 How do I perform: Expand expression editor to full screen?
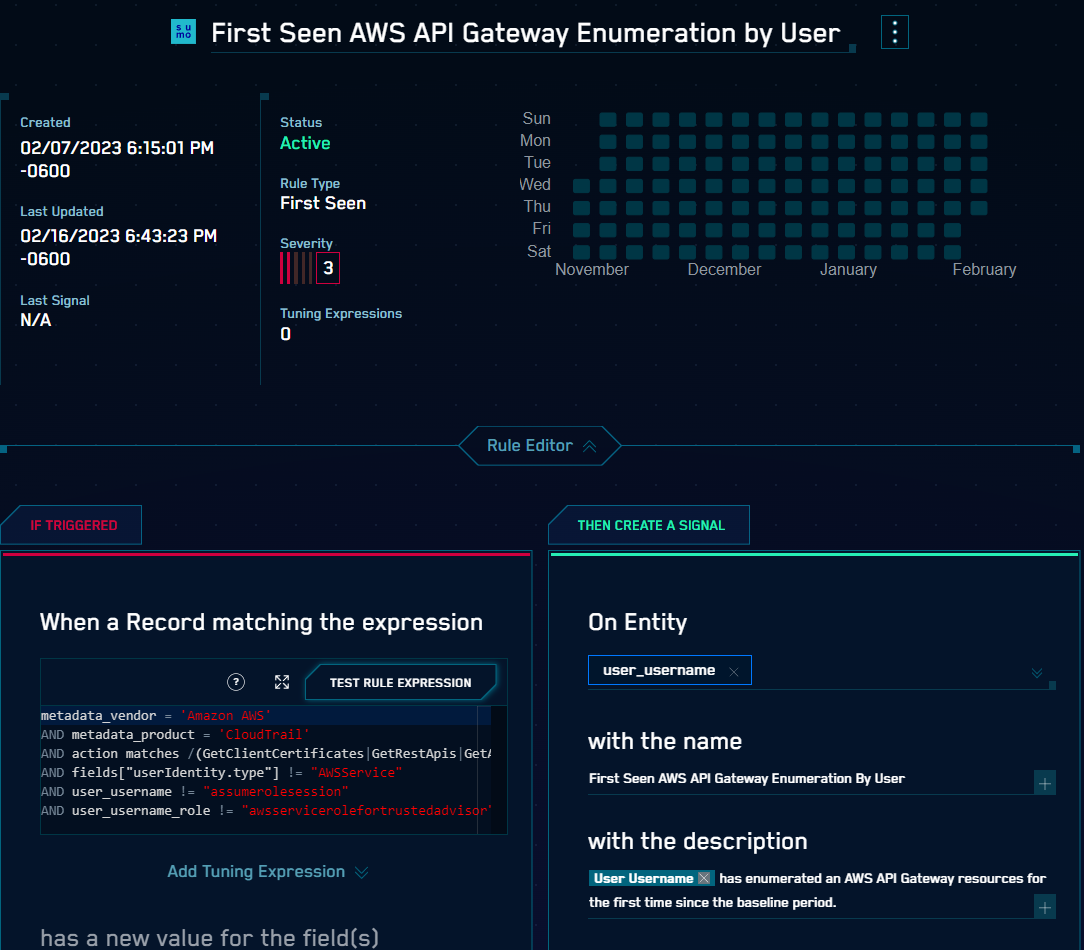[x=282, y=682]
